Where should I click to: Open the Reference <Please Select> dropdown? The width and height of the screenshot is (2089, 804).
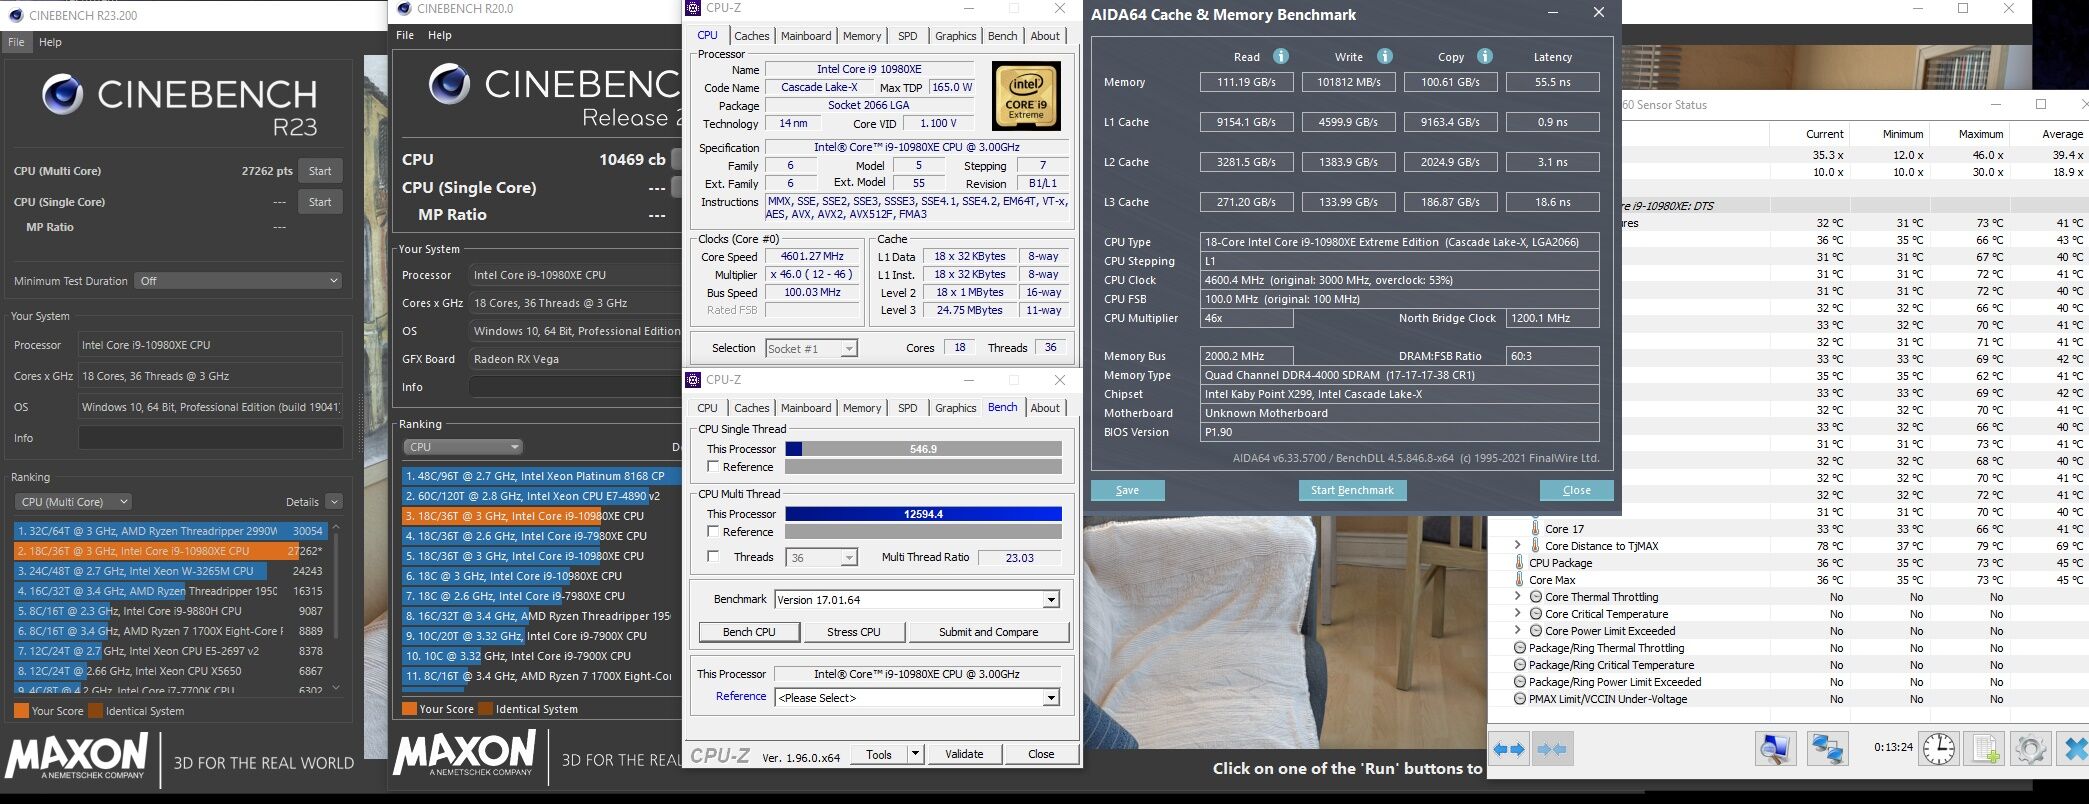(x=917, y=697)
